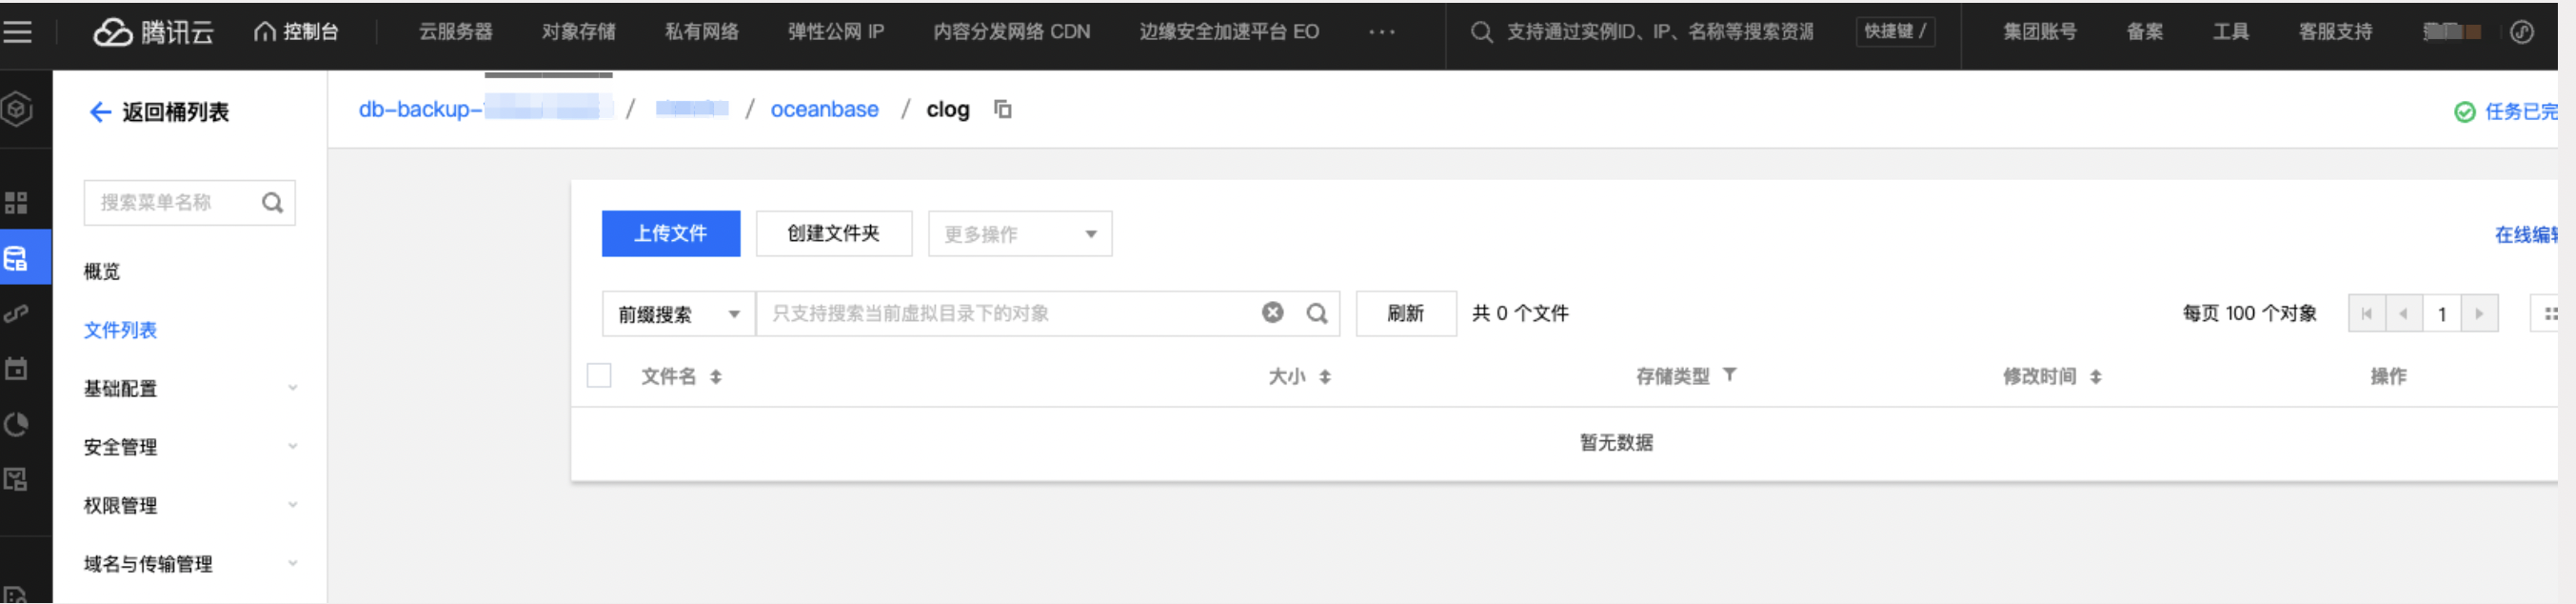Click the hexagon product icon in sidebar
Screen dimensions: 2576x604
tap(17, 109)
